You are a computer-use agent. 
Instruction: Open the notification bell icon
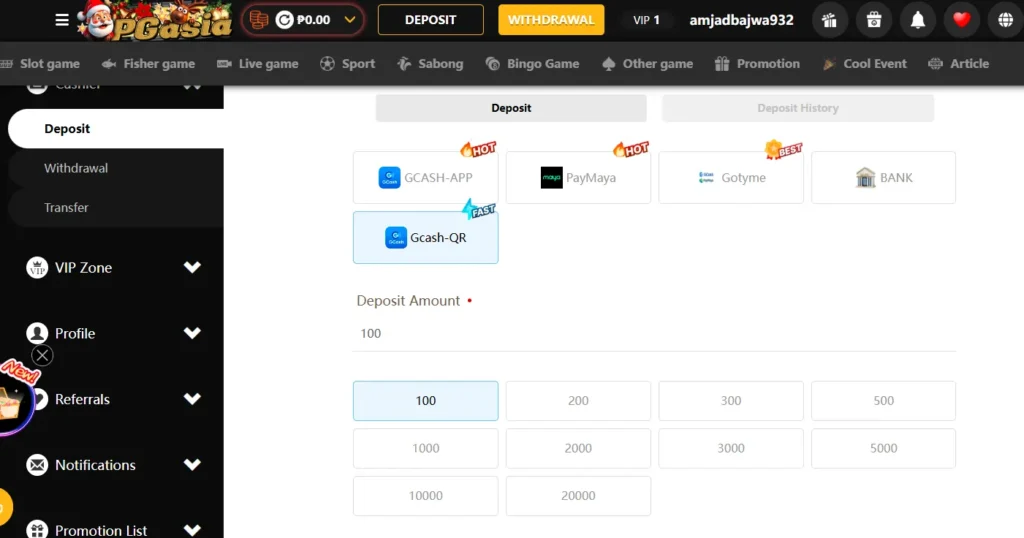918,20
